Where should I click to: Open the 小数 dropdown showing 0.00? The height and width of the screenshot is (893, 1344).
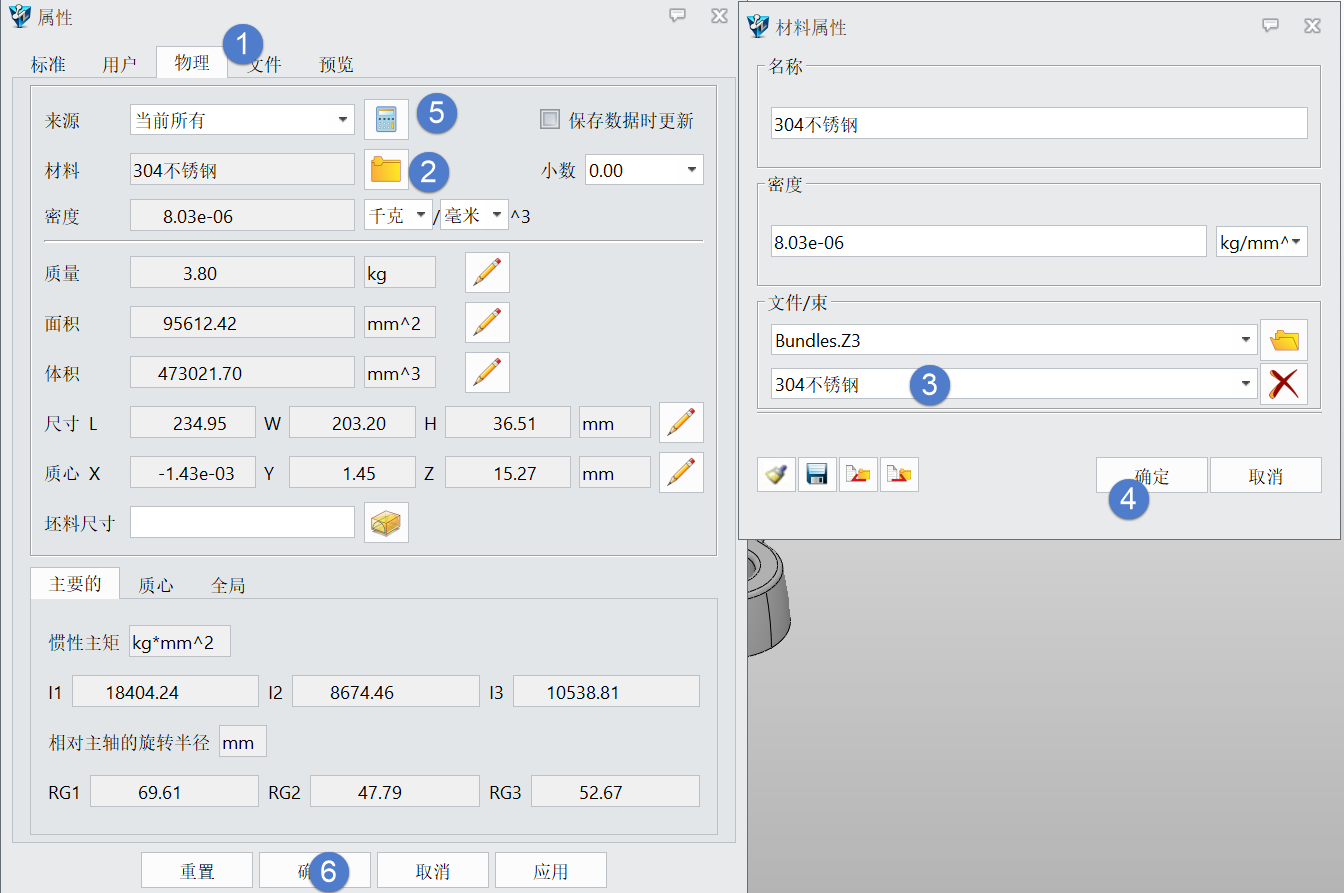(644, 170)
